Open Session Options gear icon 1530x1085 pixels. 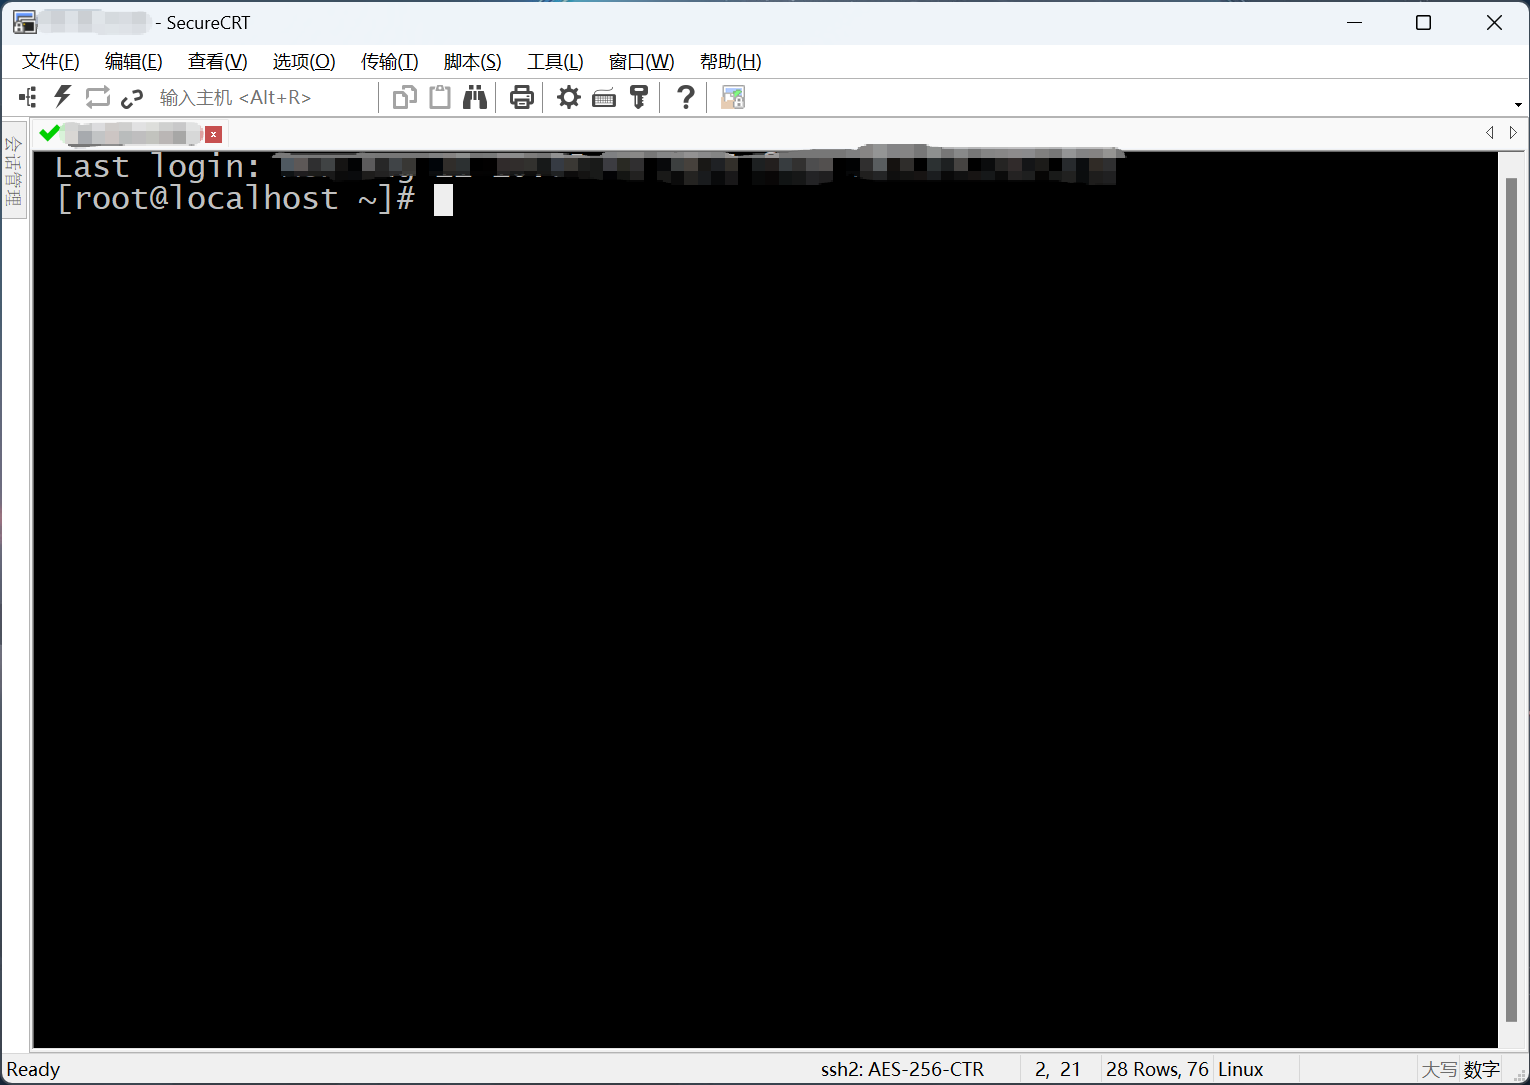tap(568, 97)
